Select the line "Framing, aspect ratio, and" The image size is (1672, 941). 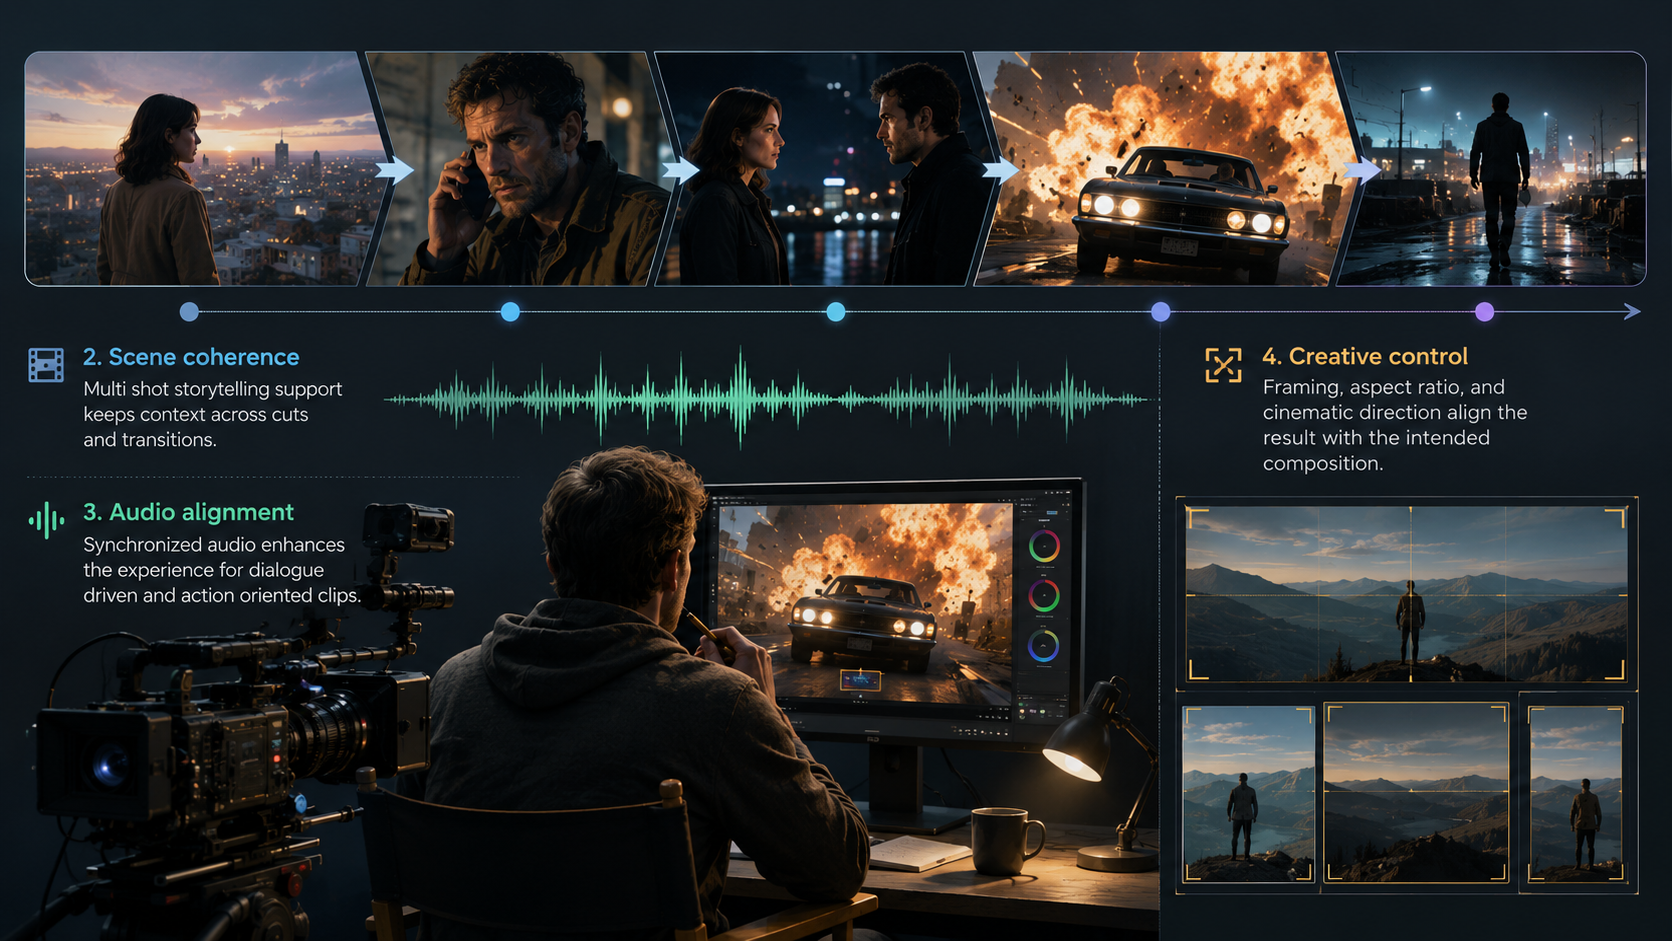pos(1384,387)
